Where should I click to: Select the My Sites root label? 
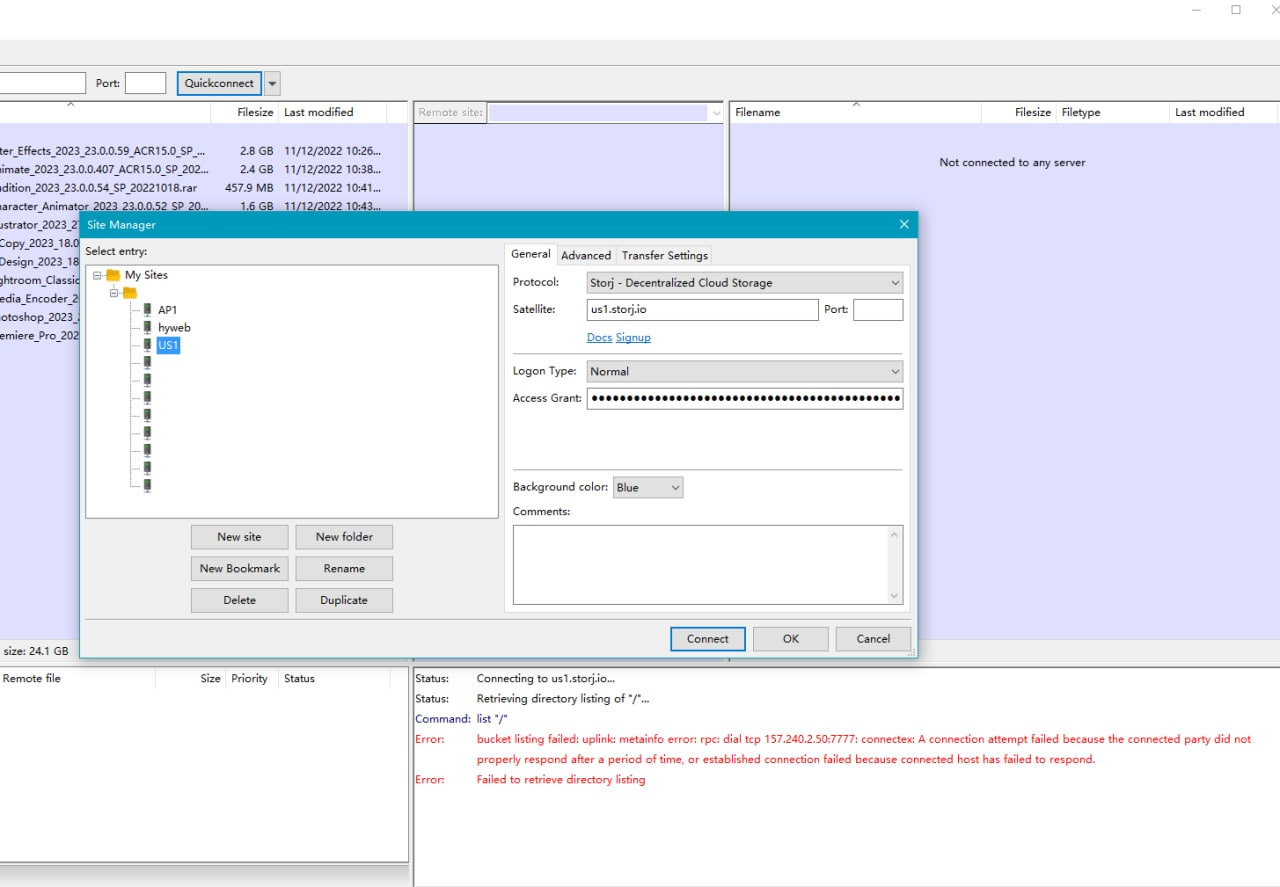pyautogui.click(x=146, y=275)
